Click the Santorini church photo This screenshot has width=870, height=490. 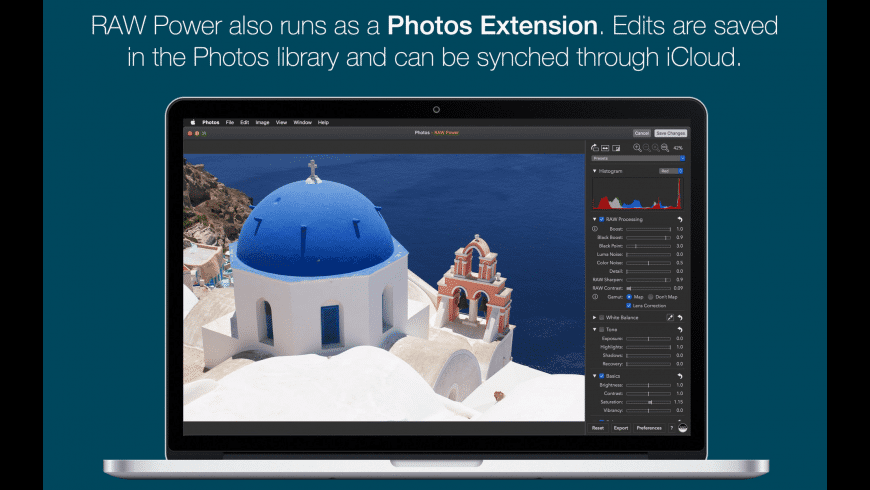coord(384,287)
